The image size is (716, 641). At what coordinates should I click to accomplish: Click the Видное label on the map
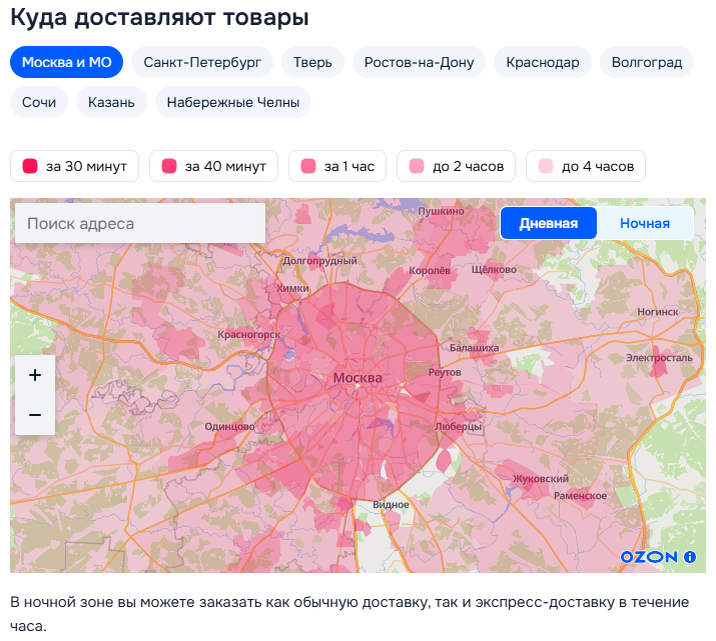tap(391, 504)
